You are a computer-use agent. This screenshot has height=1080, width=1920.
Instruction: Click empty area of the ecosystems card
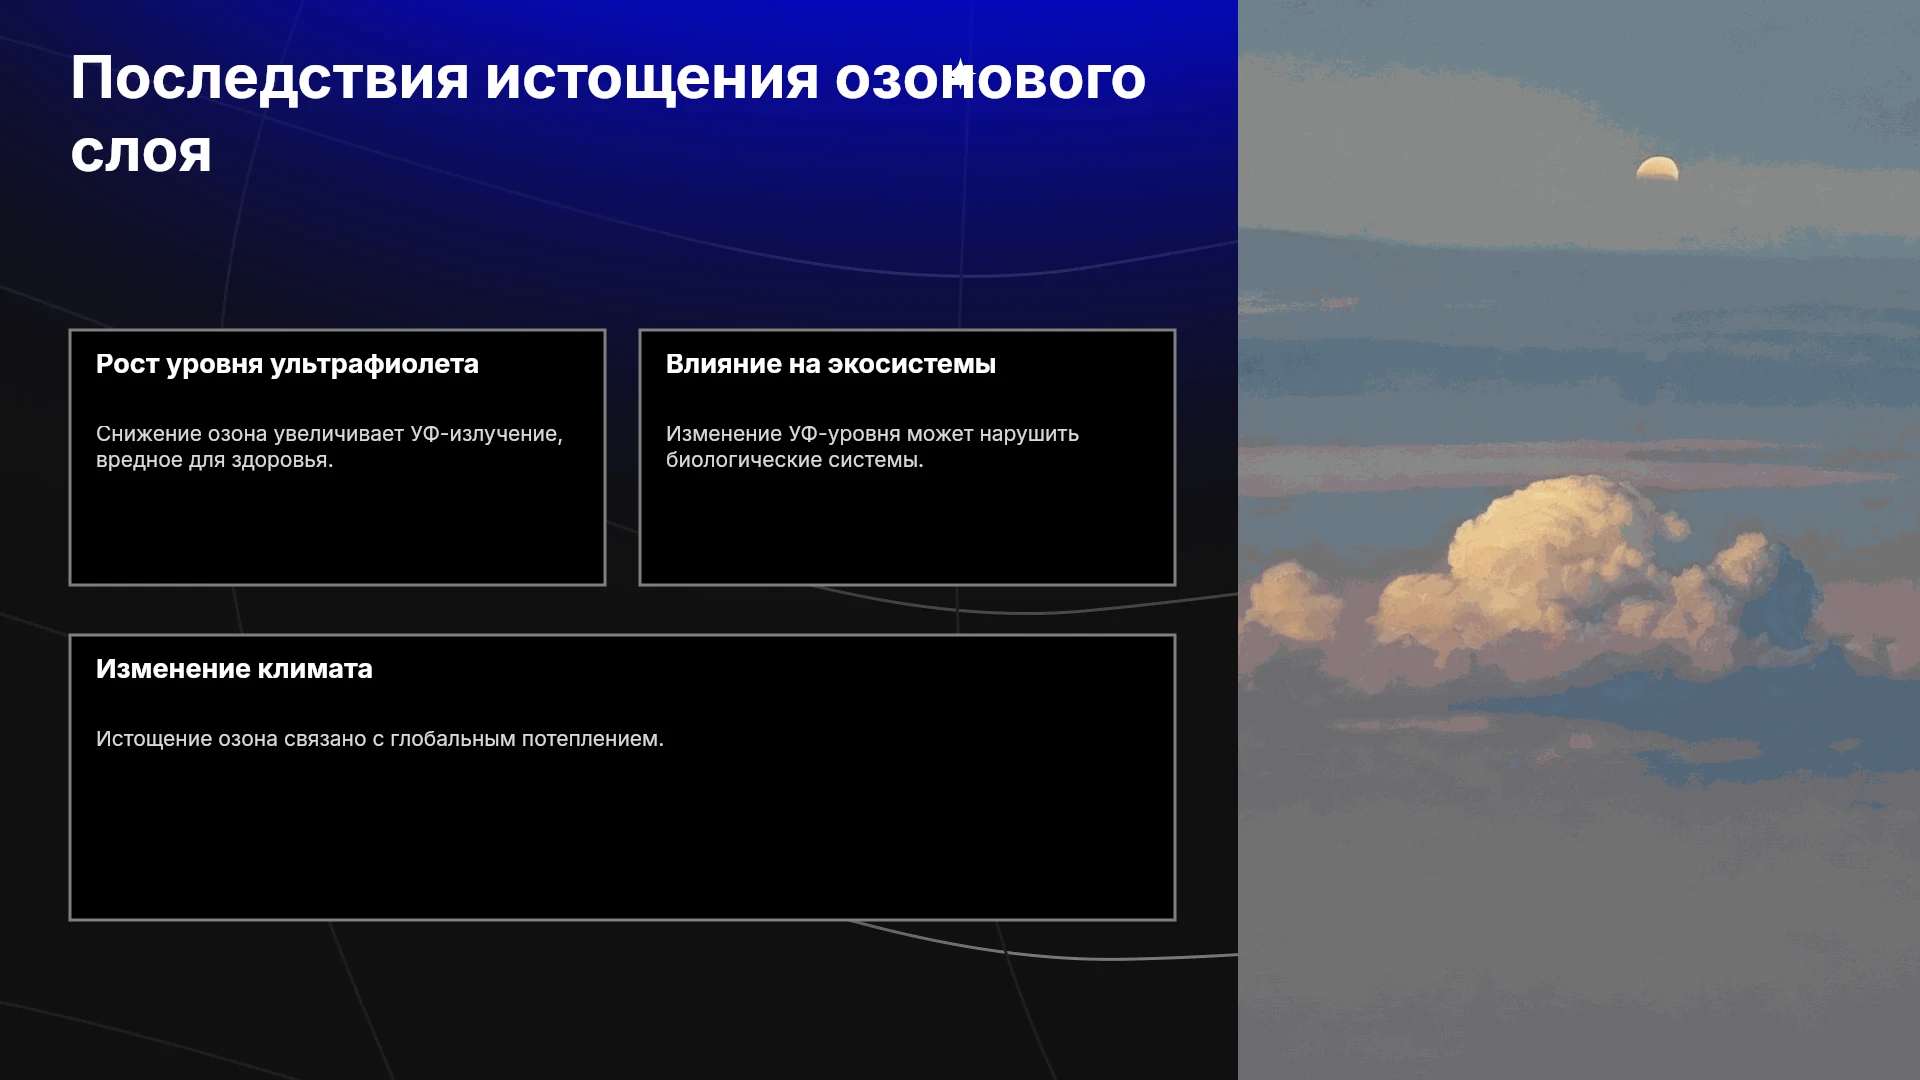tap(907, 528)
